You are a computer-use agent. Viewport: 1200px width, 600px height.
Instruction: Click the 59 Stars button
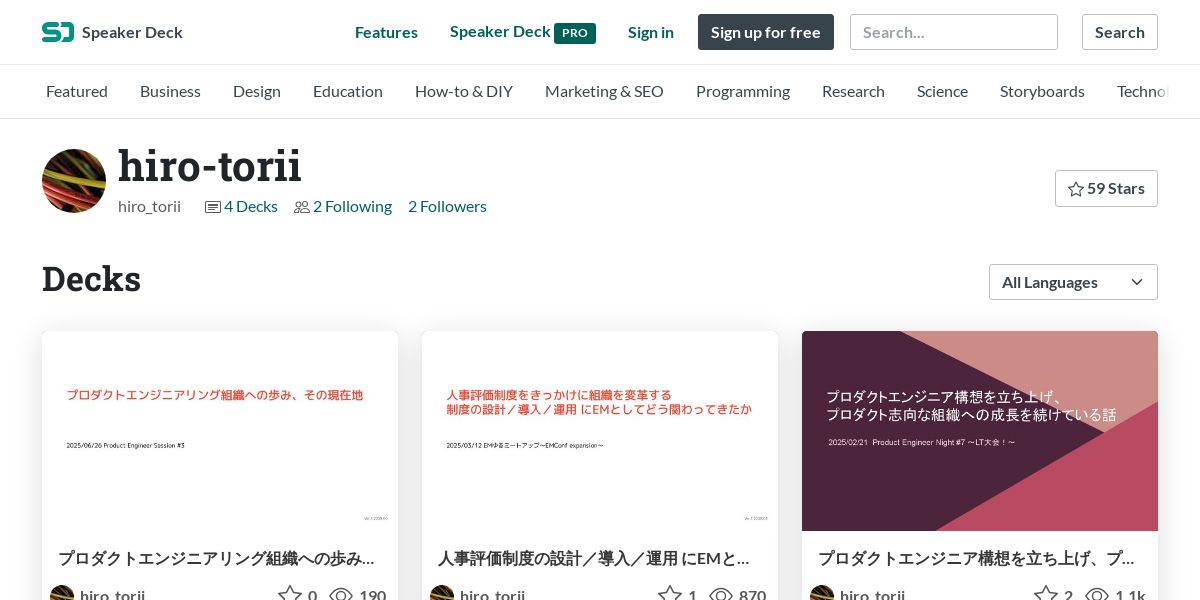(1106, 189)
